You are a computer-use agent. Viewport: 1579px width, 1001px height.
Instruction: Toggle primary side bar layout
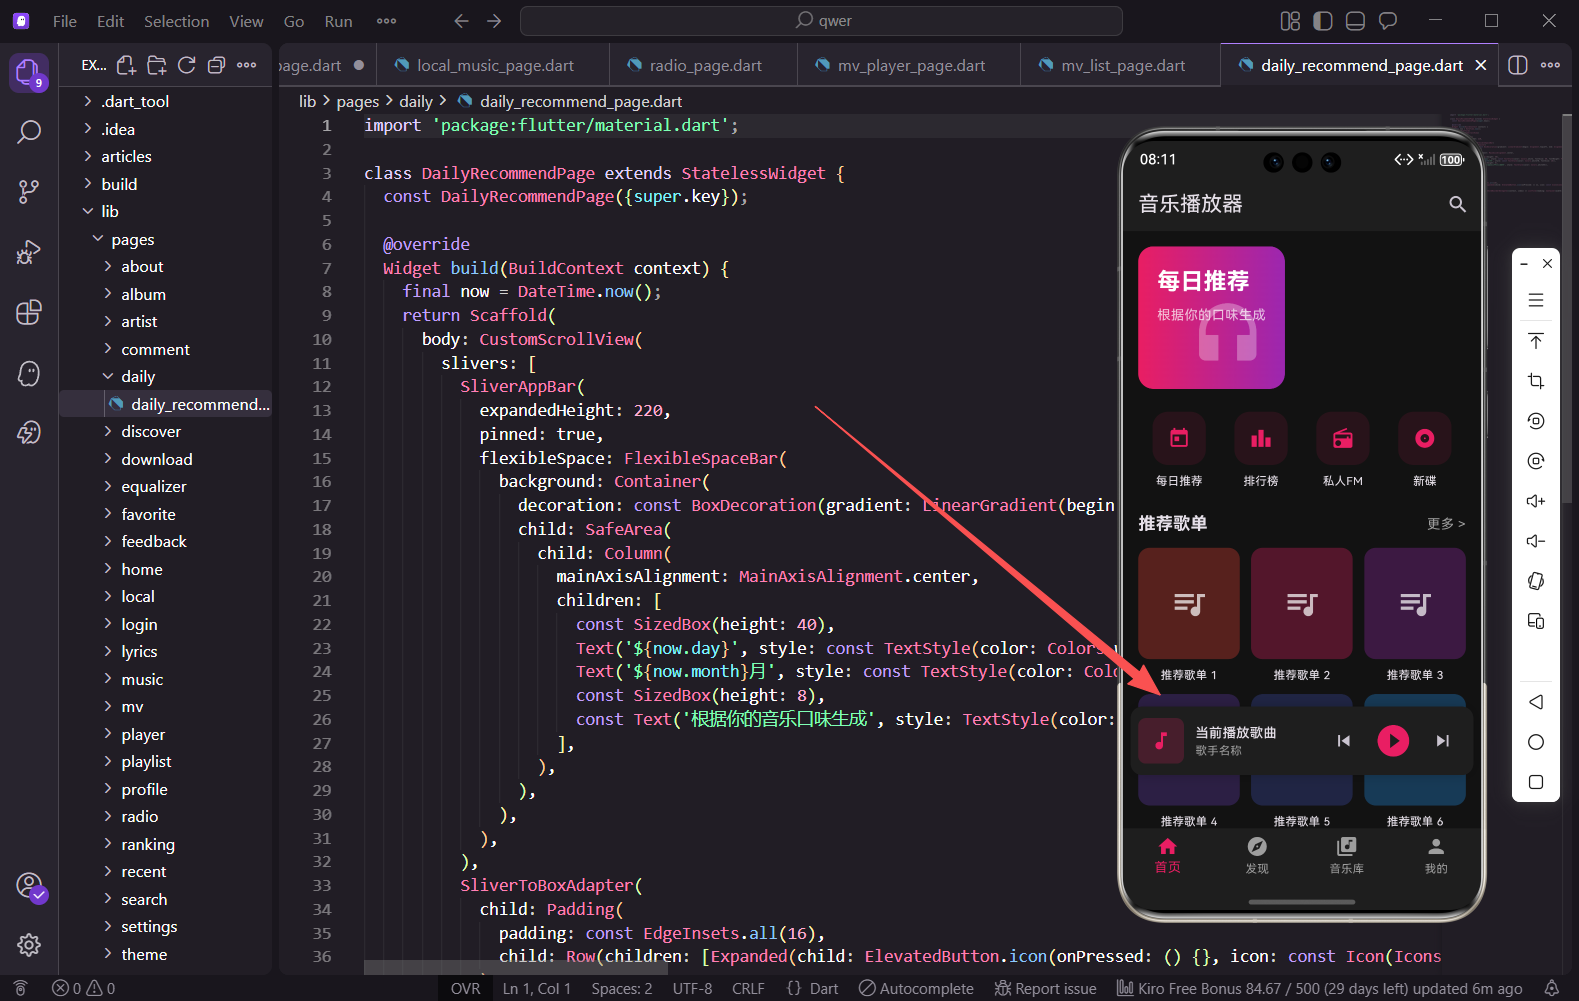[1323, 21]
